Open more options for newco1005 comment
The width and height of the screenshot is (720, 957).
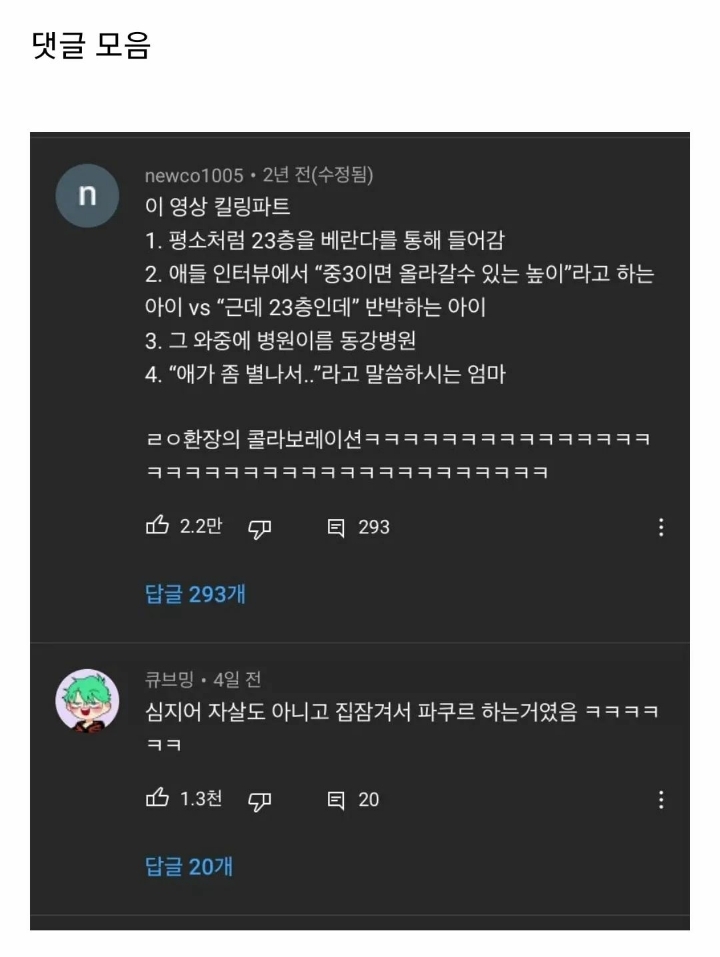point(661,527)
